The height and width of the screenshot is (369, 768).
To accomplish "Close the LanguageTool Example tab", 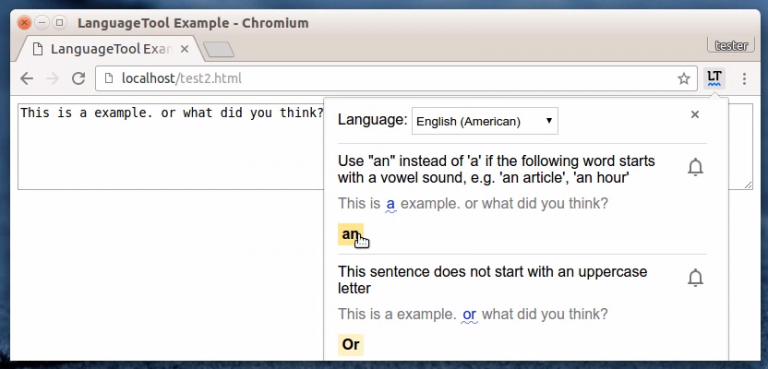I will [184, 49].
